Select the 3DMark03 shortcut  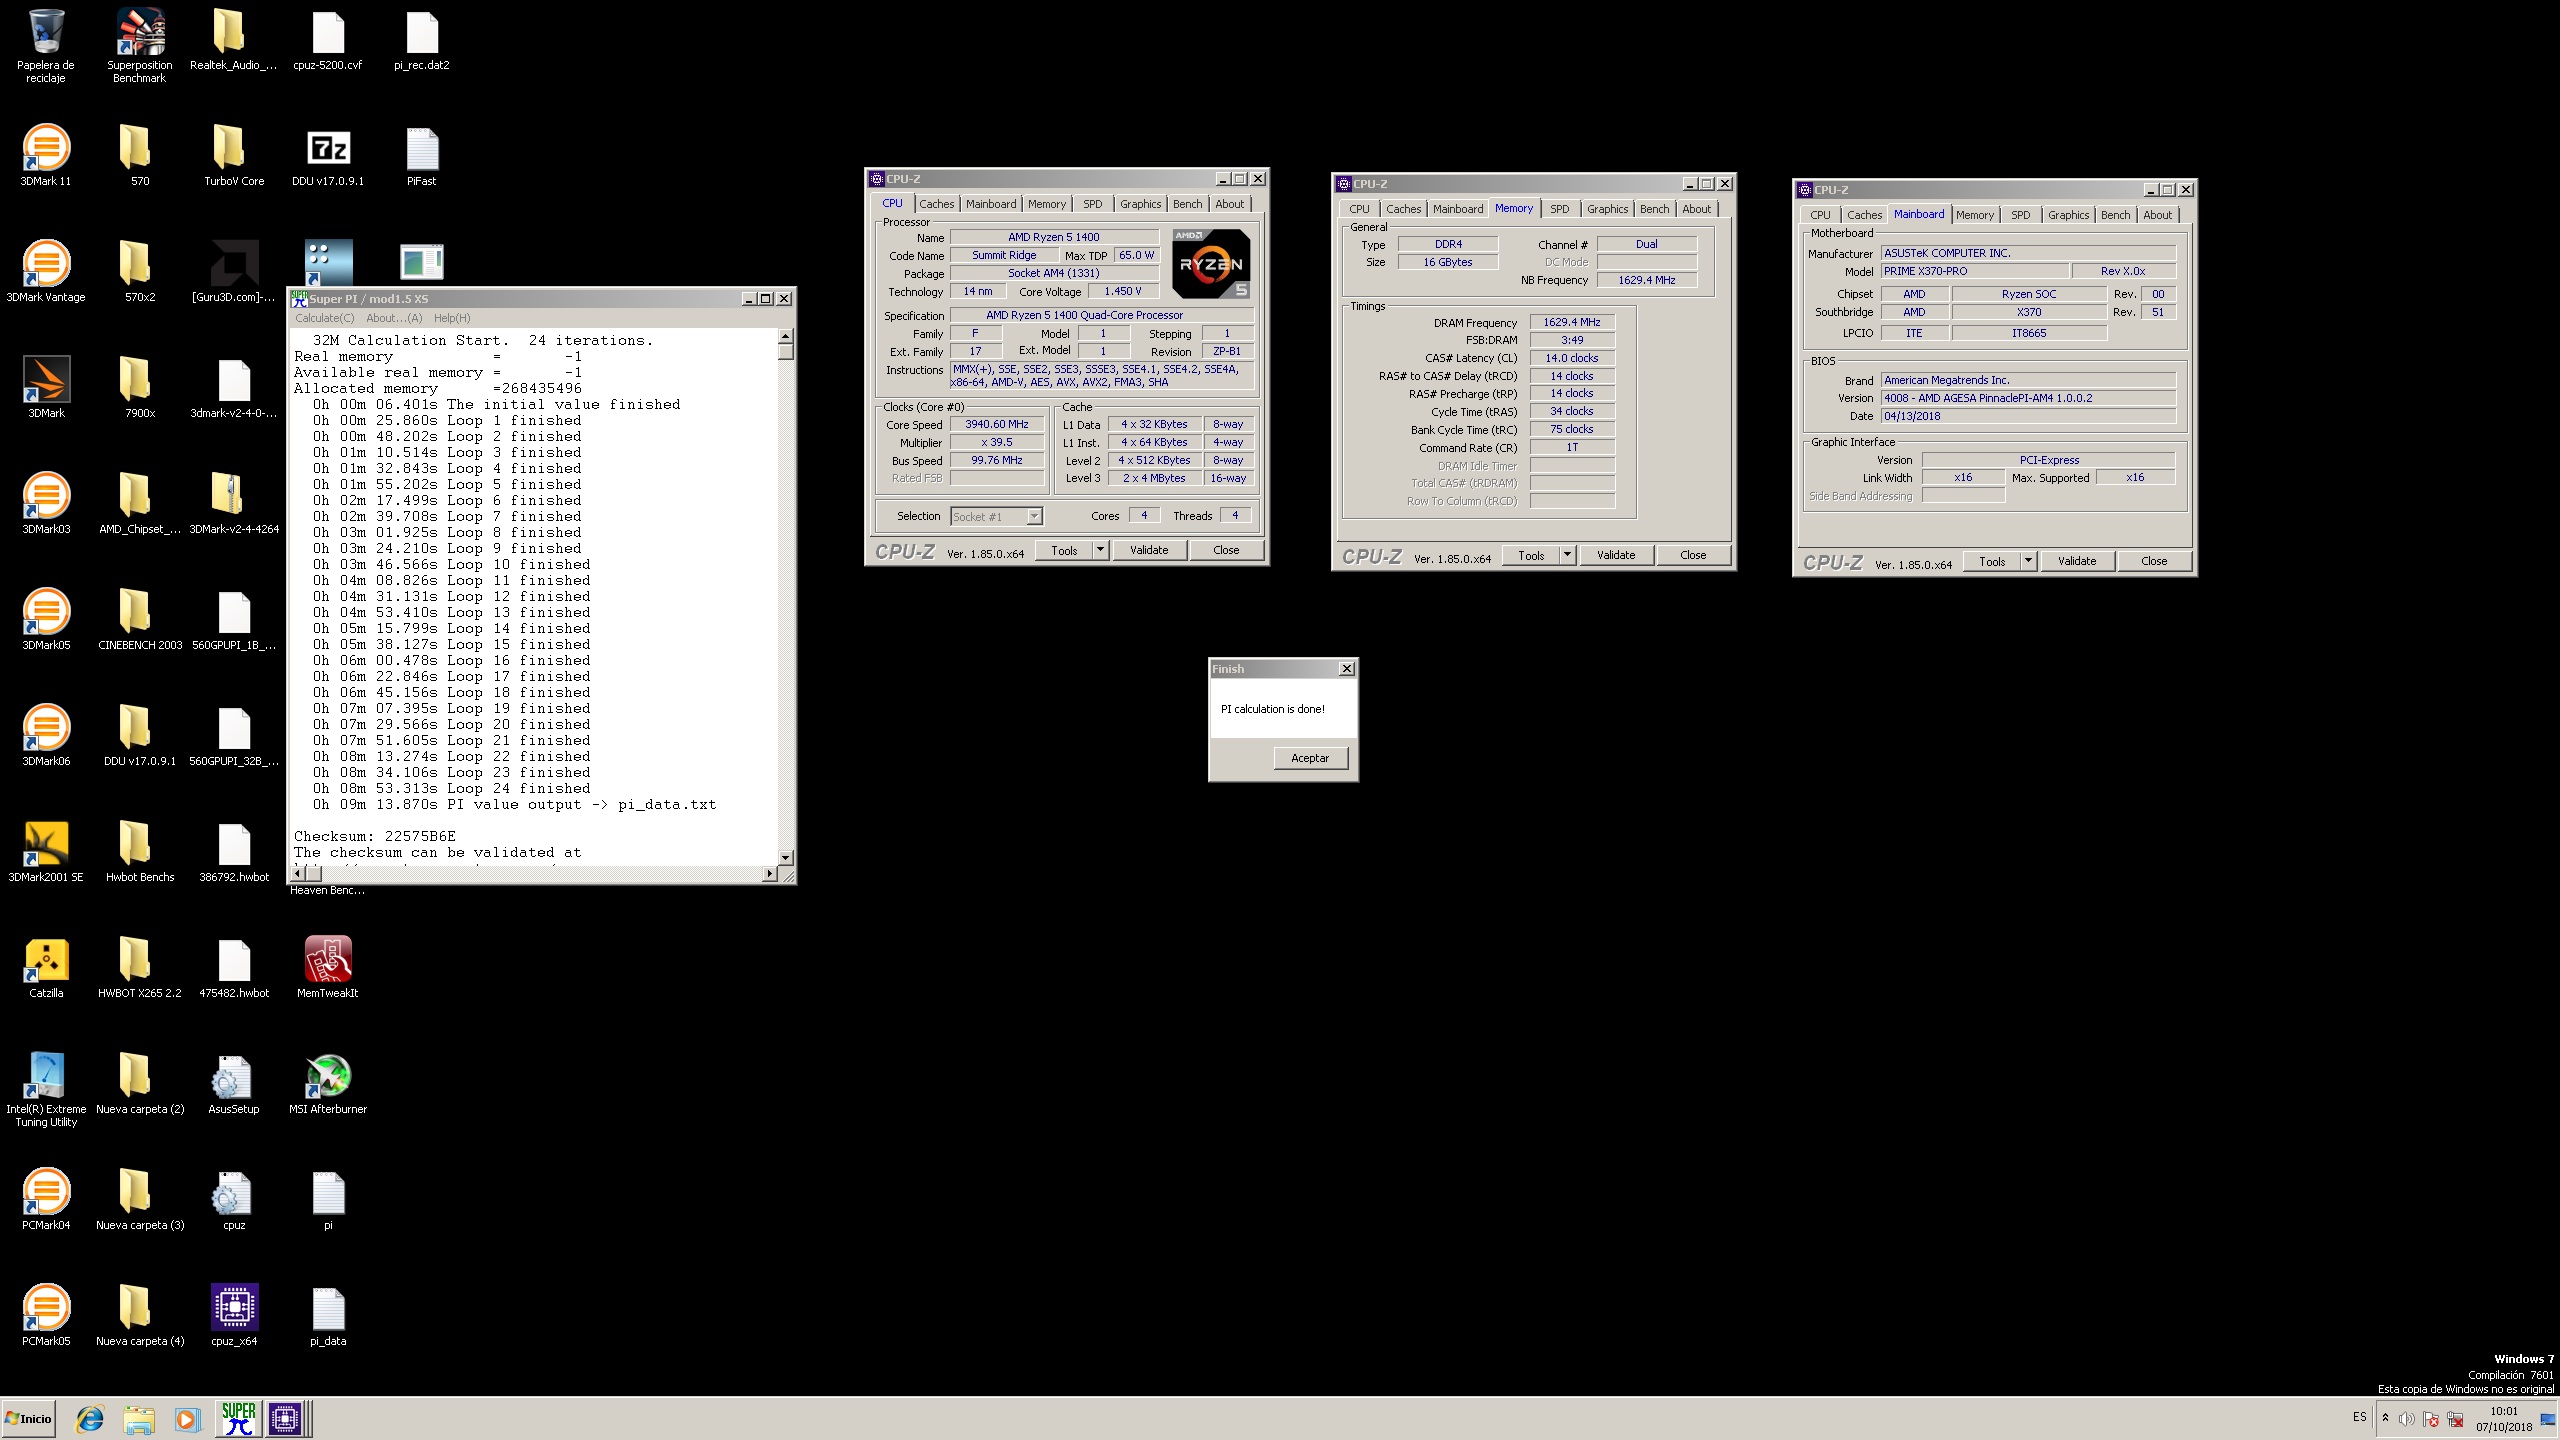[45, 503]
